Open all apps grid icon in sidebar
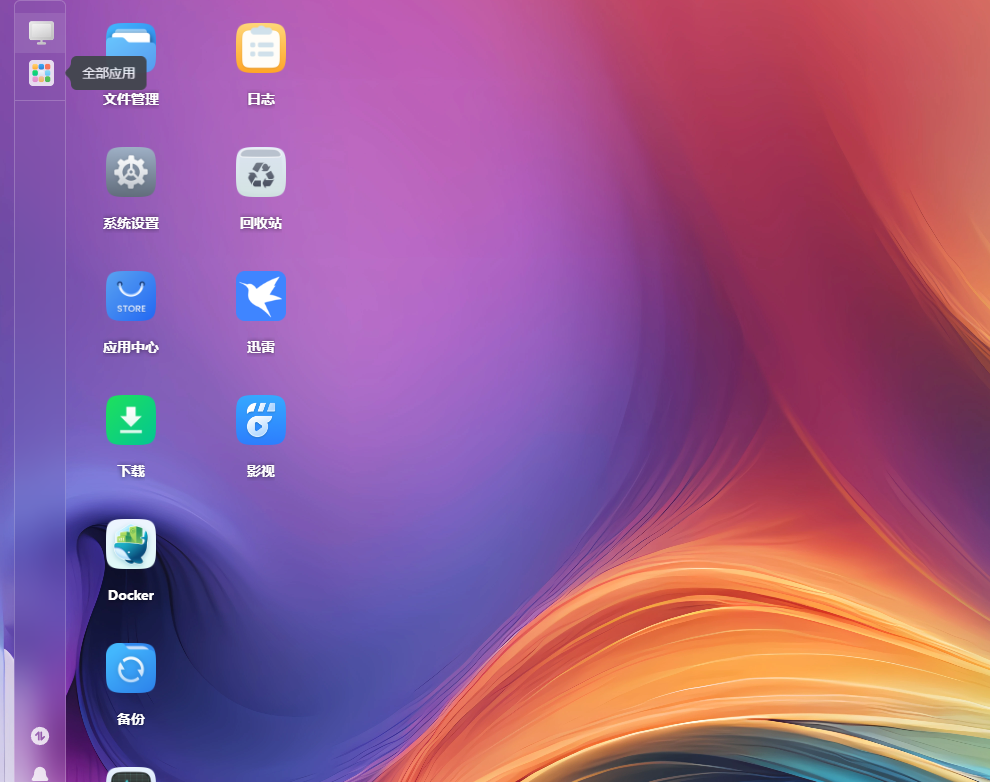The height and width of the screenshot is (782, 990). coord(41,73)
